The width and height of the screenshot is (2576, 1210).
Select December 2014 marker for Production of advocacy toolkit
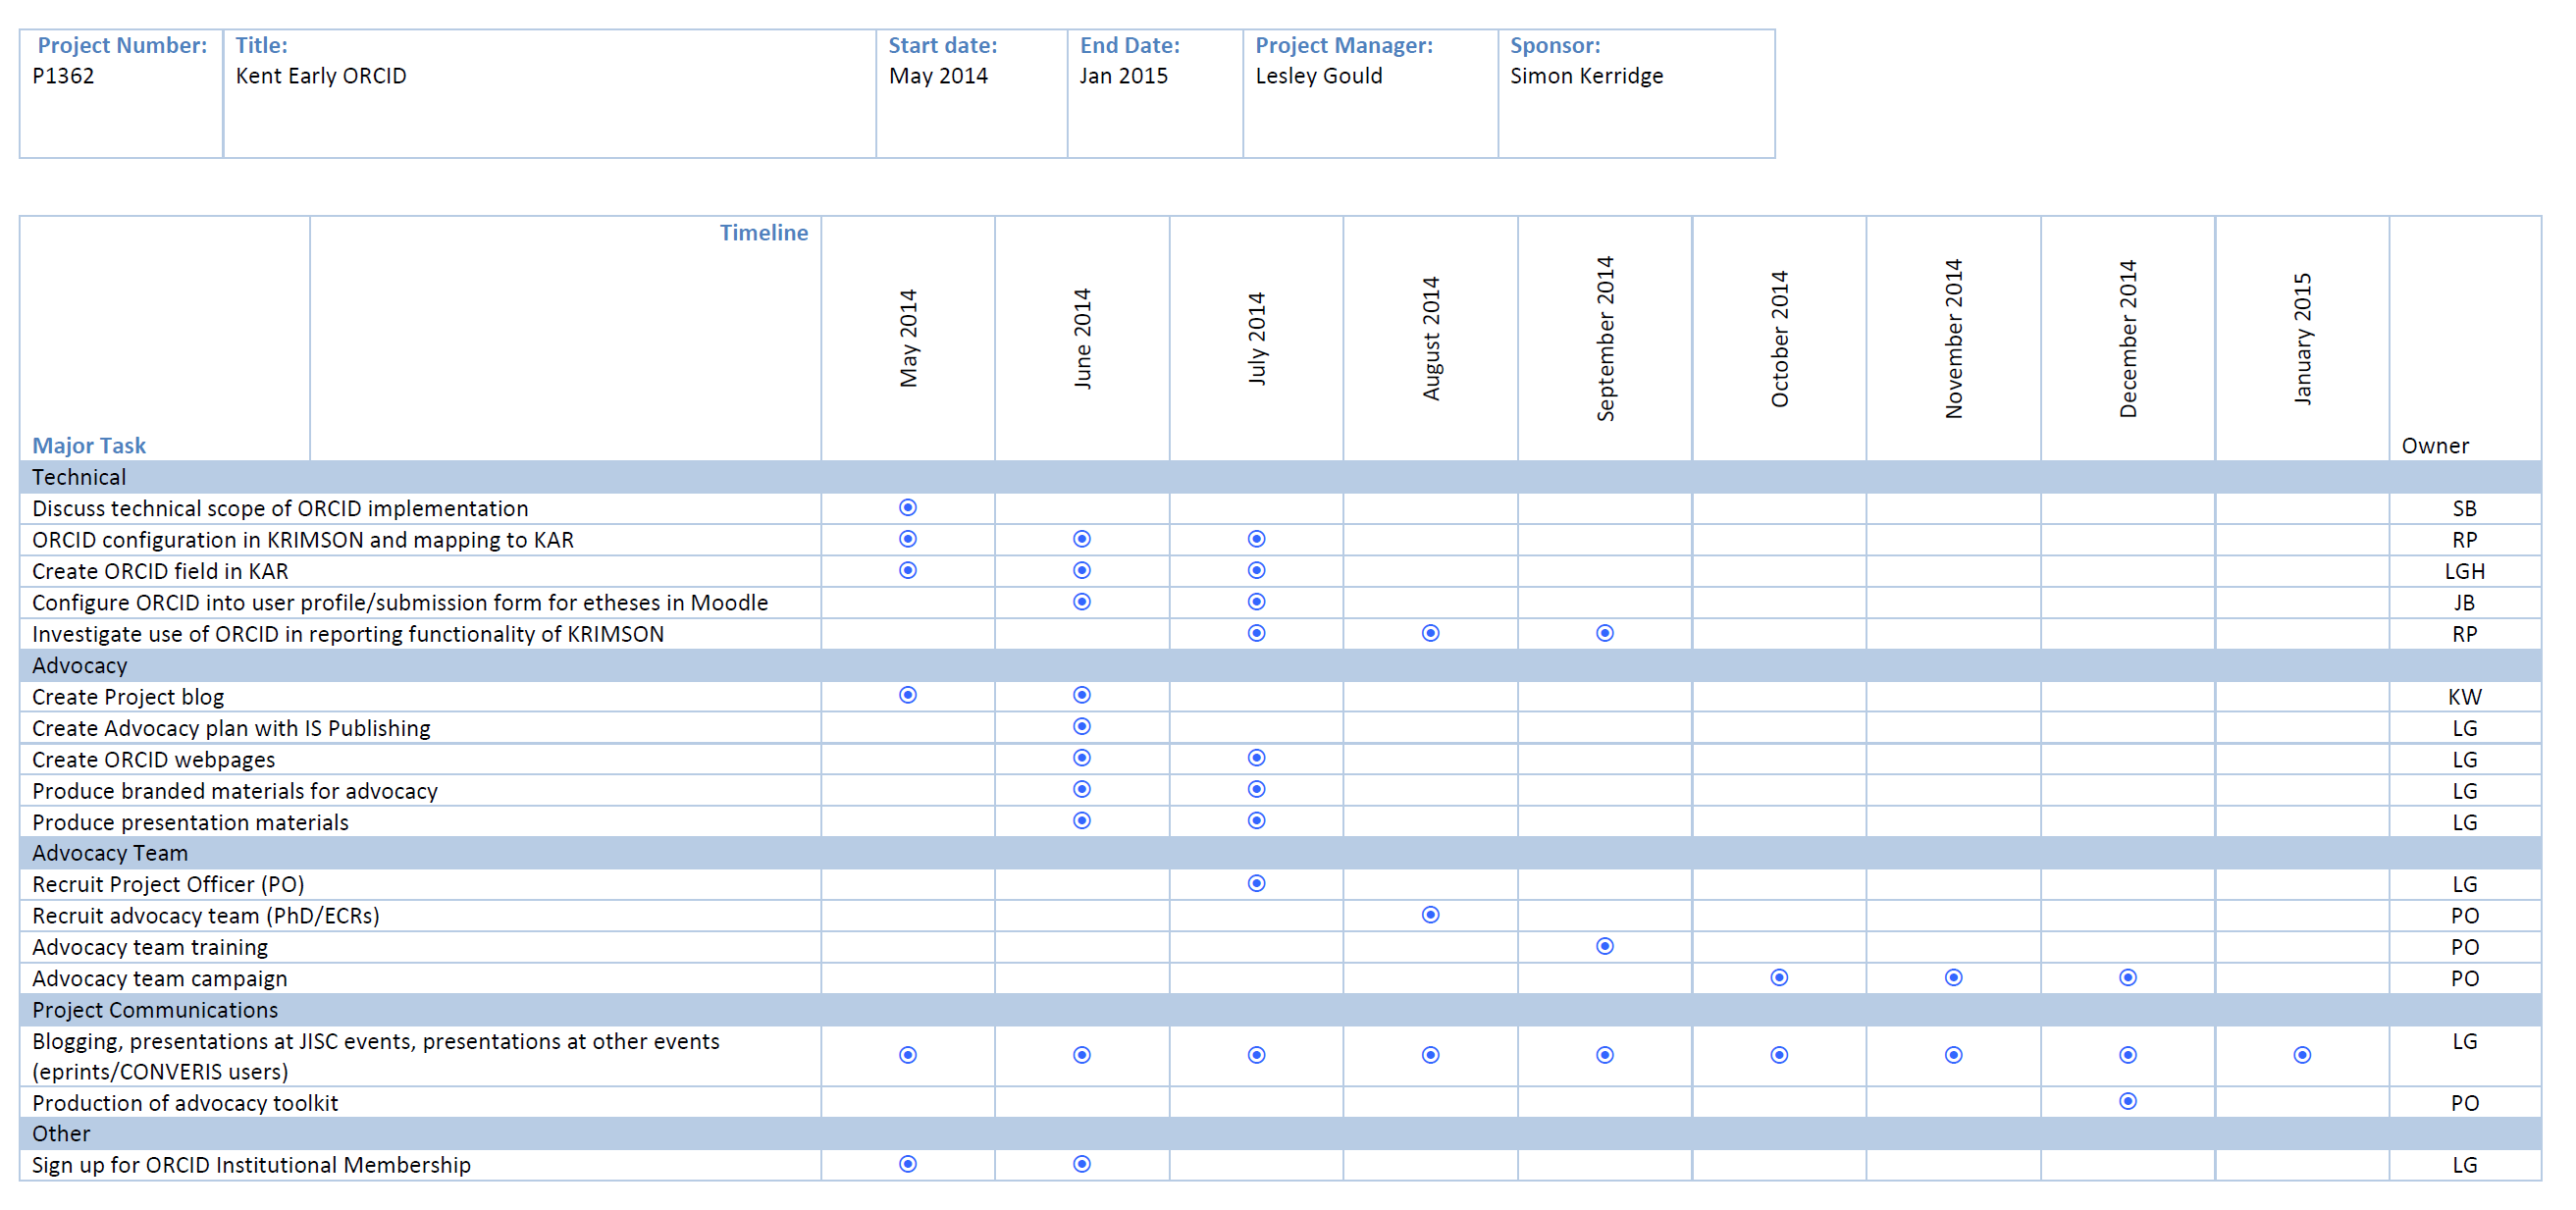click(2127, 1101)
